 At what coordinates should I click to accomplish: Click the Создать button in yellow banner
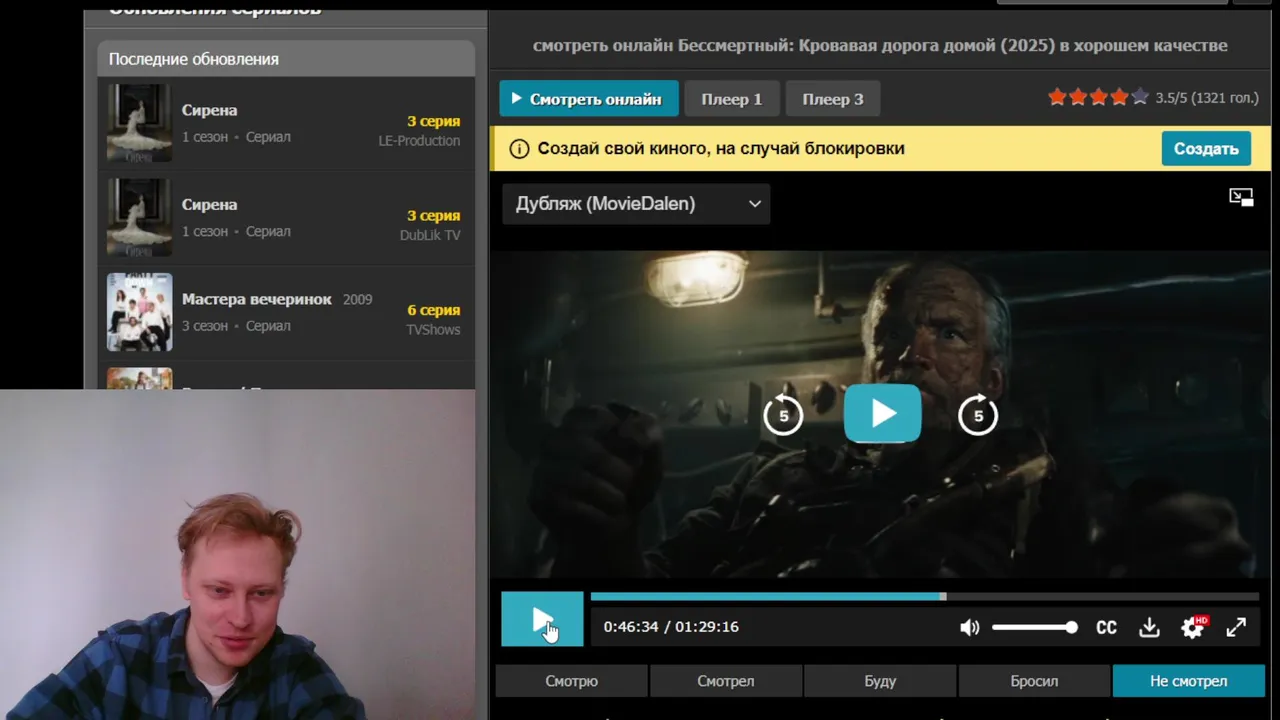click(x=1206, y=149)
